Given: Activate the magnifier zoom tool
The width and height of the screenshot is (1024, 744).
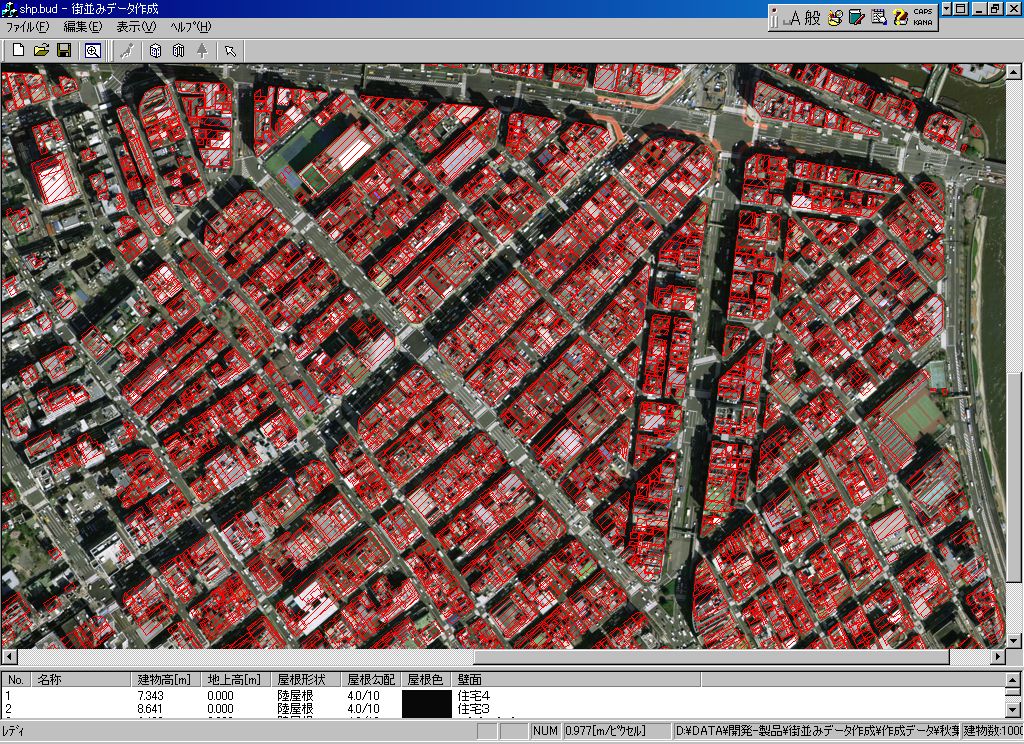Looking at the screenshot, I should click(x=93, y=50).
